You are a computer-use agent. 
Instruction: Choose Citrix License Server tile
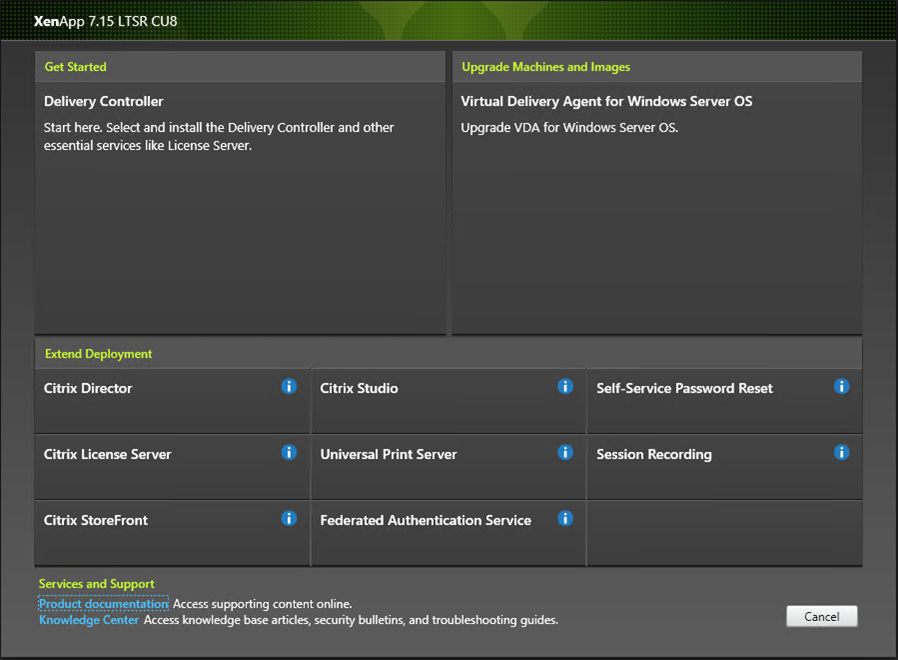pyautogui.click(x=172, y=467)
